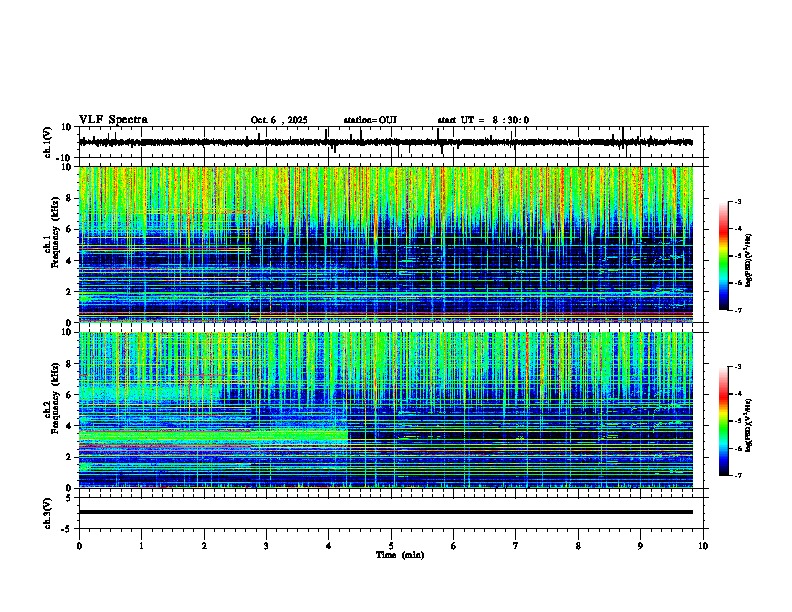This screenshot has height=612, width=792.
Task: Click the "2" kHz tick on ch.2 spectrogram
Action: 69,457
